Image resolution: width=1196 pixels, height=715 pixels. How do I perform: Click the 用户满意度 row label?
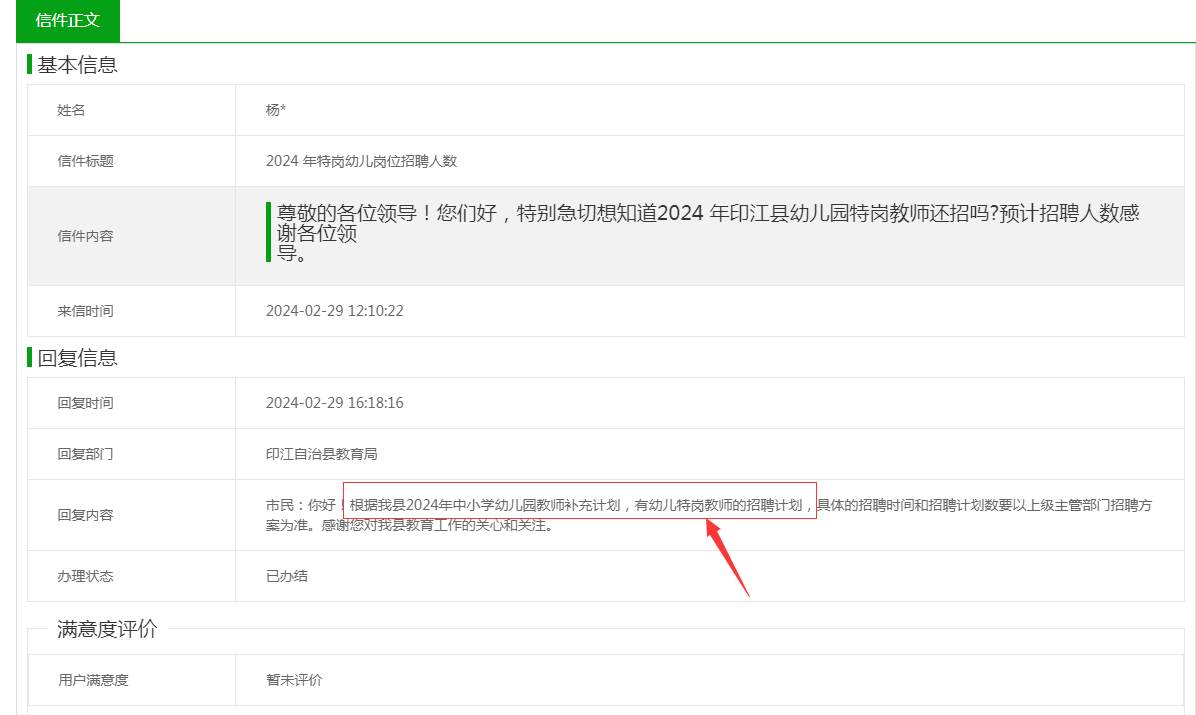[93, 680]
